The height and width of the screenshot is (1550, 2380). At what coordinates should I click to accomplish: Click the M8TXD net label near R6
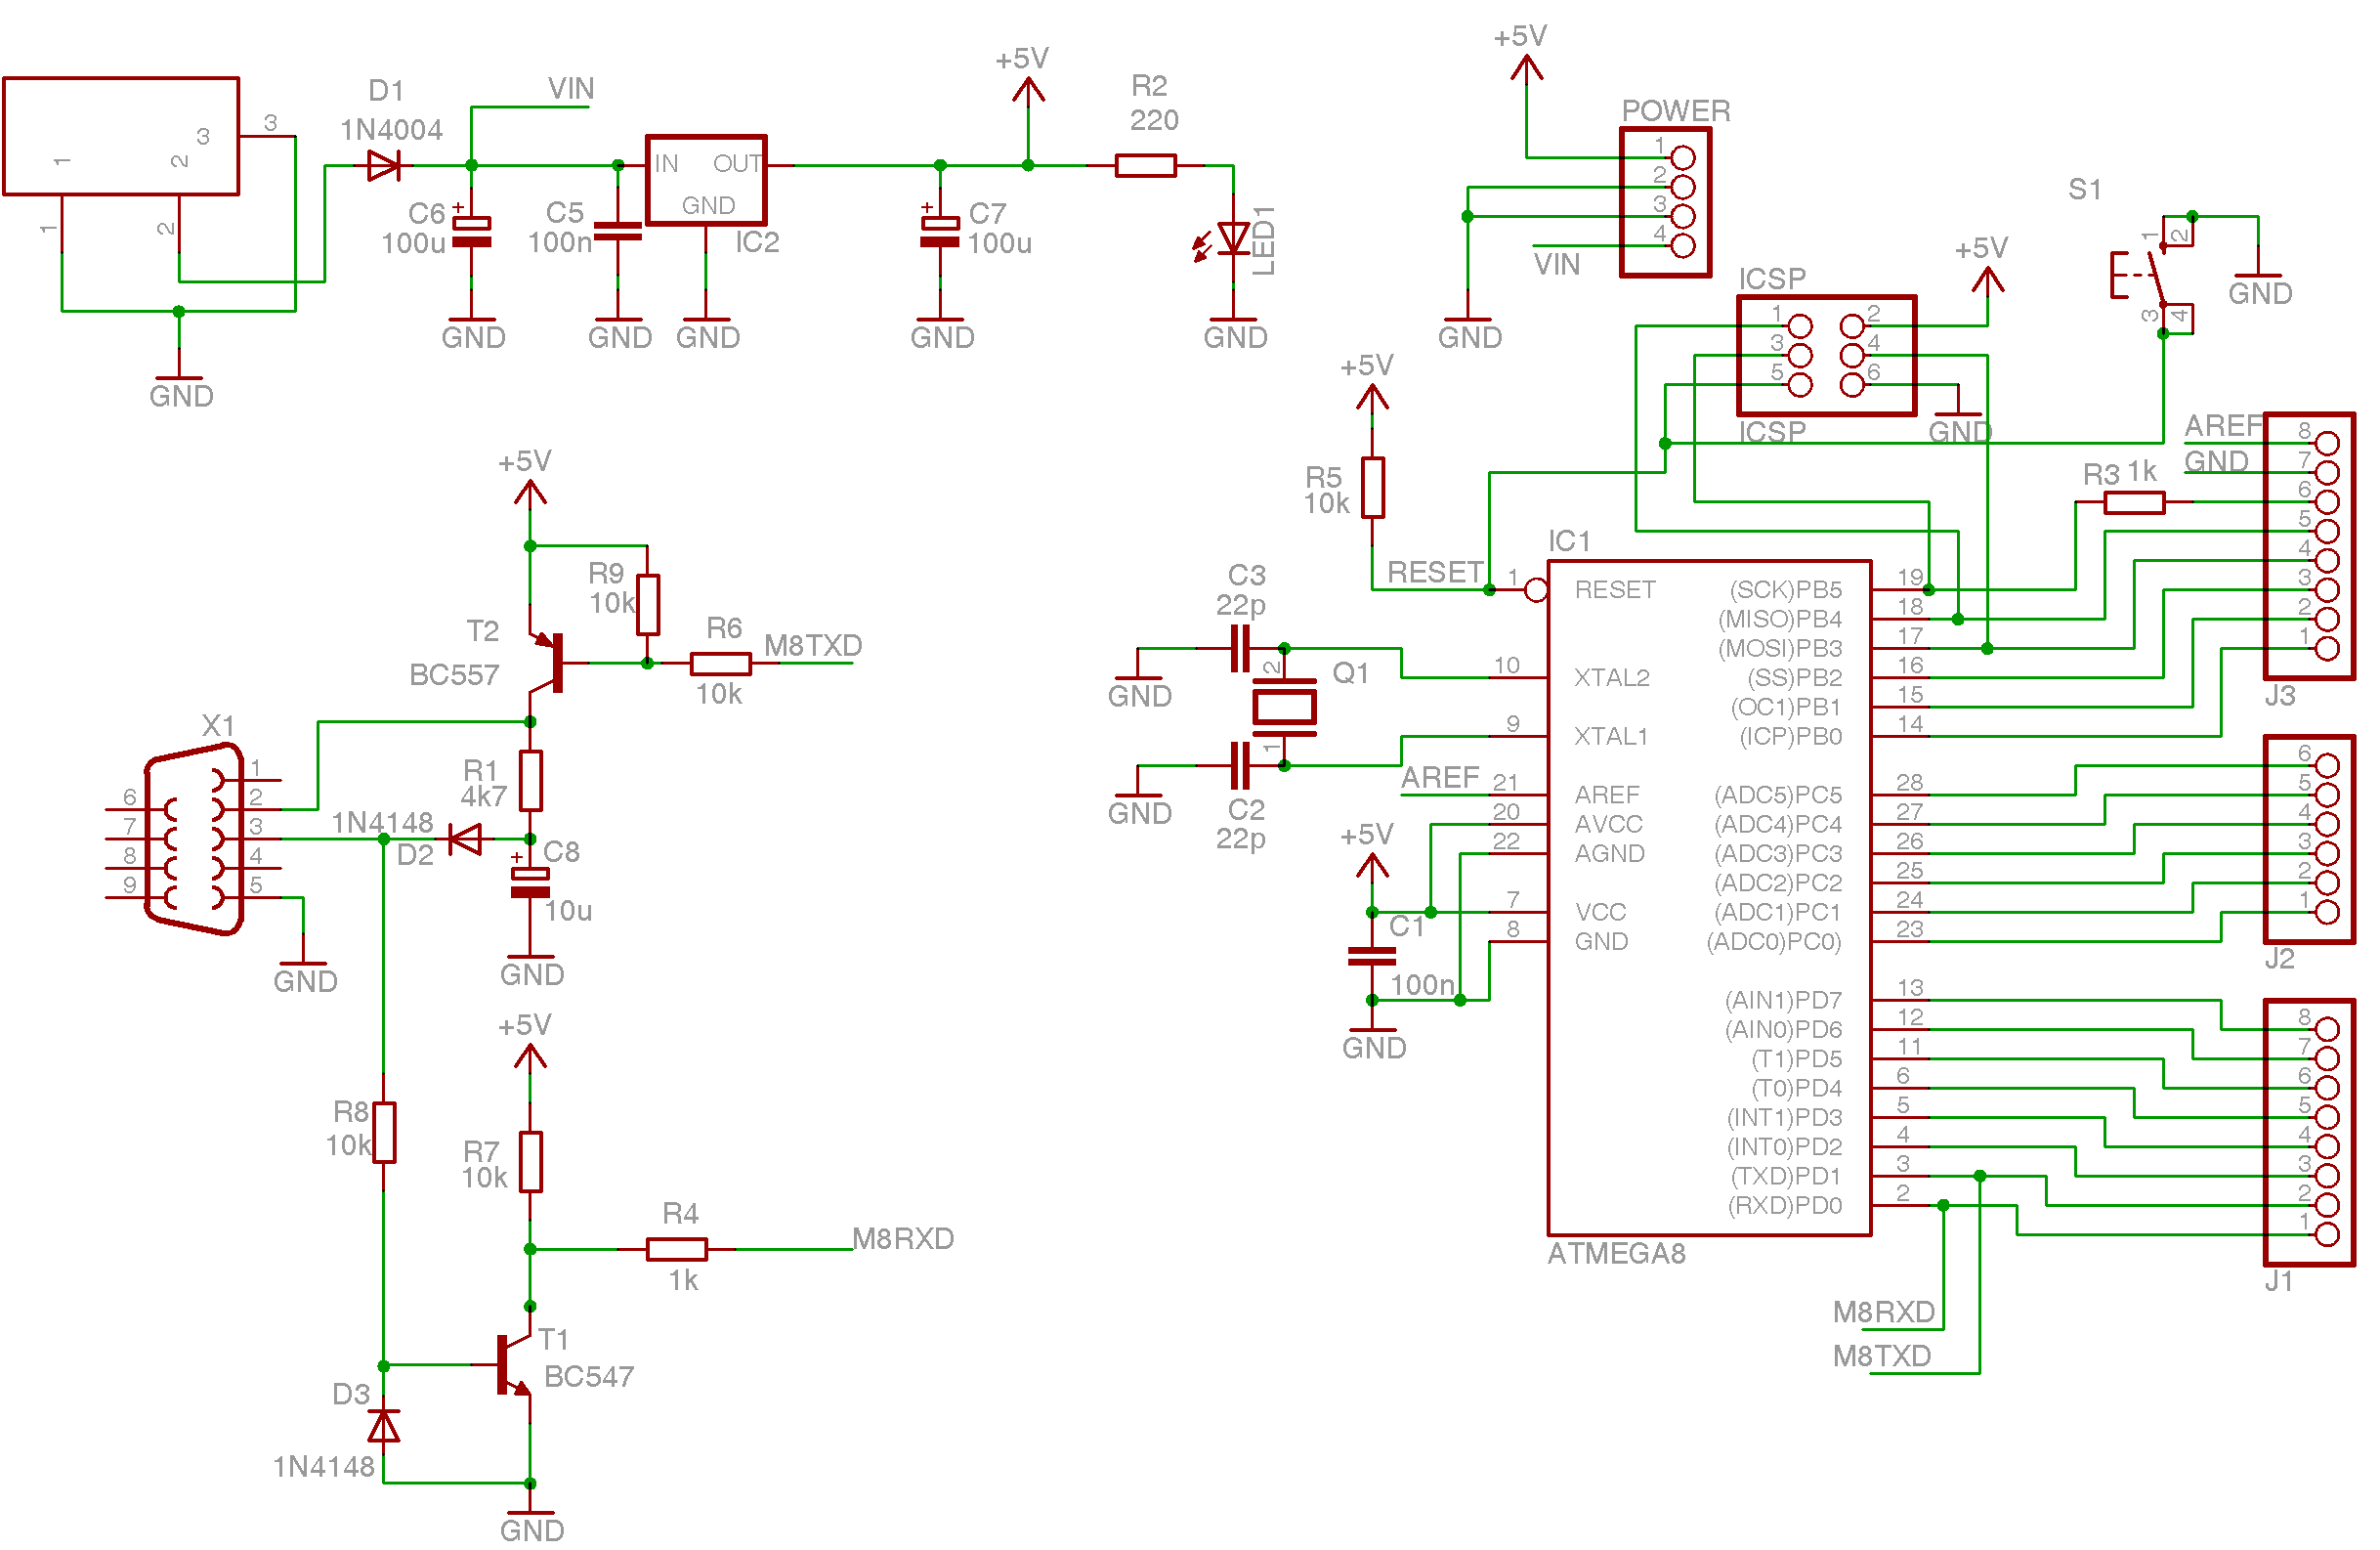pos(812,646)
